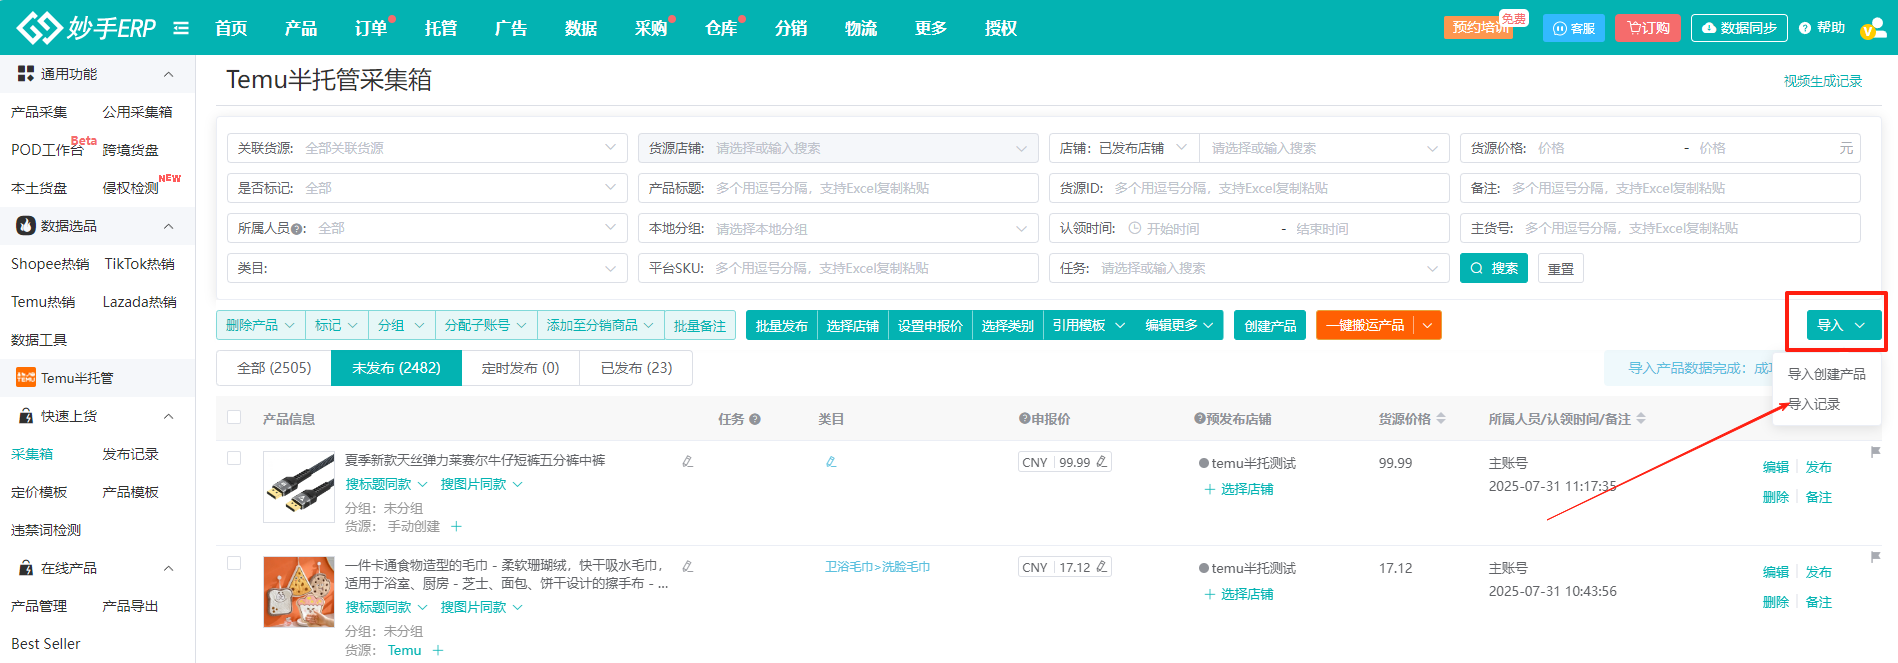Click the 订购 button in header
The image size is (1898, 663).
(1648, 28)
